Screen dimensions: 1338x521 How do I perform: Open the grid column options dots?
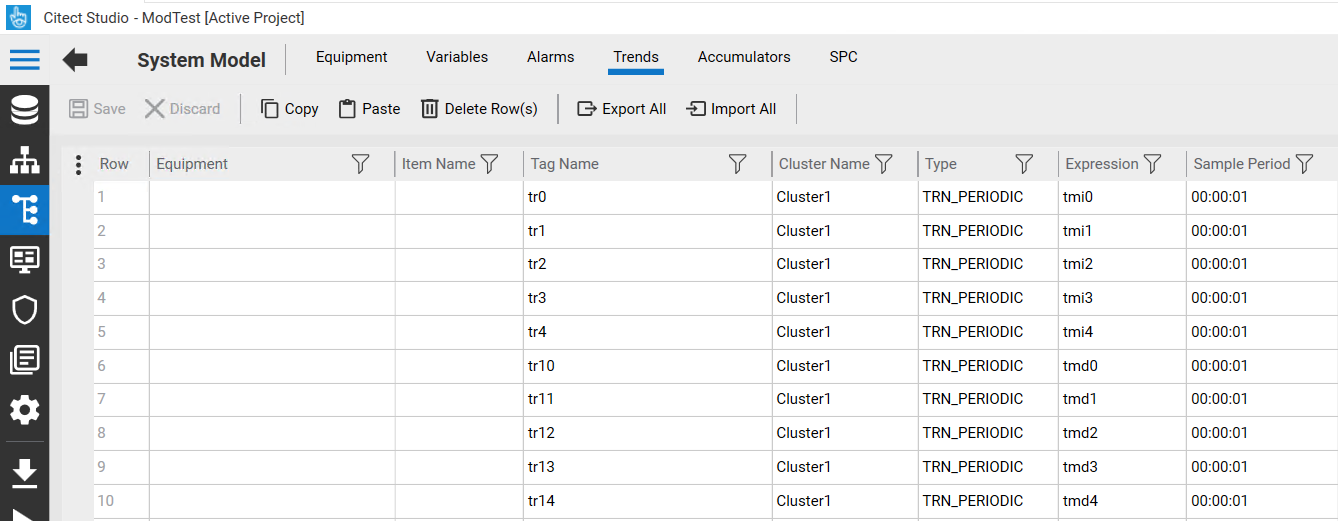point(78,164)
